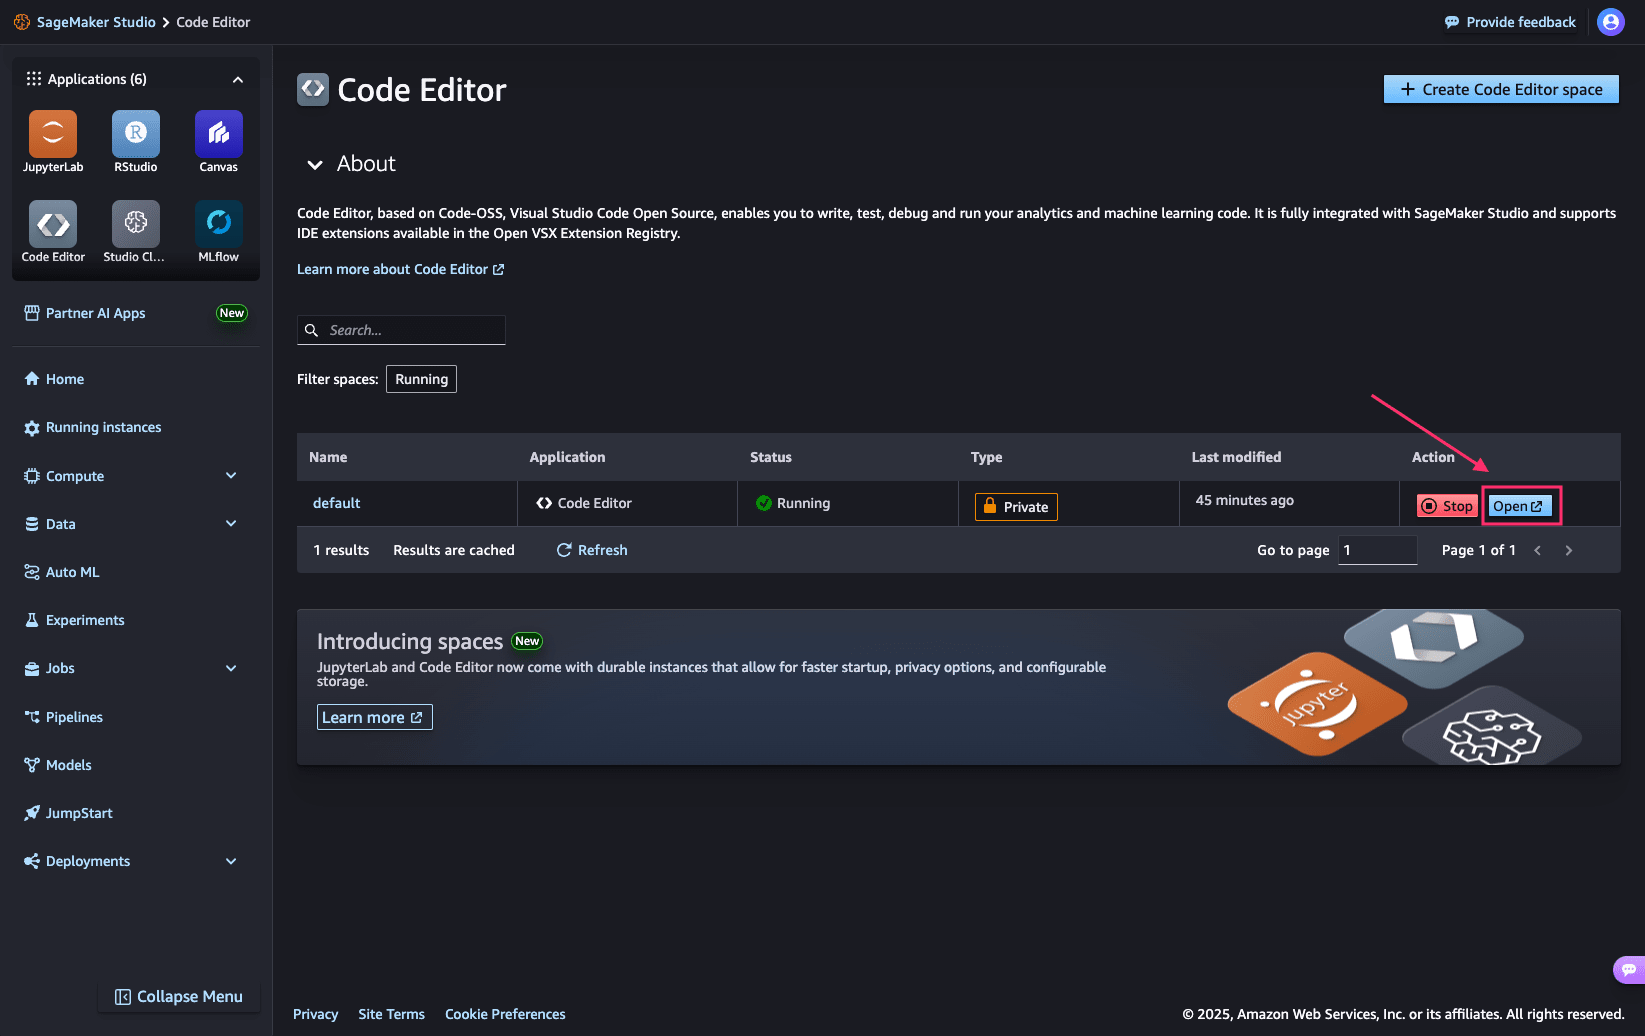Screen dimensions: 1645x1036
Task: Click Create Code Editor space button
Action: (1501, 89)
